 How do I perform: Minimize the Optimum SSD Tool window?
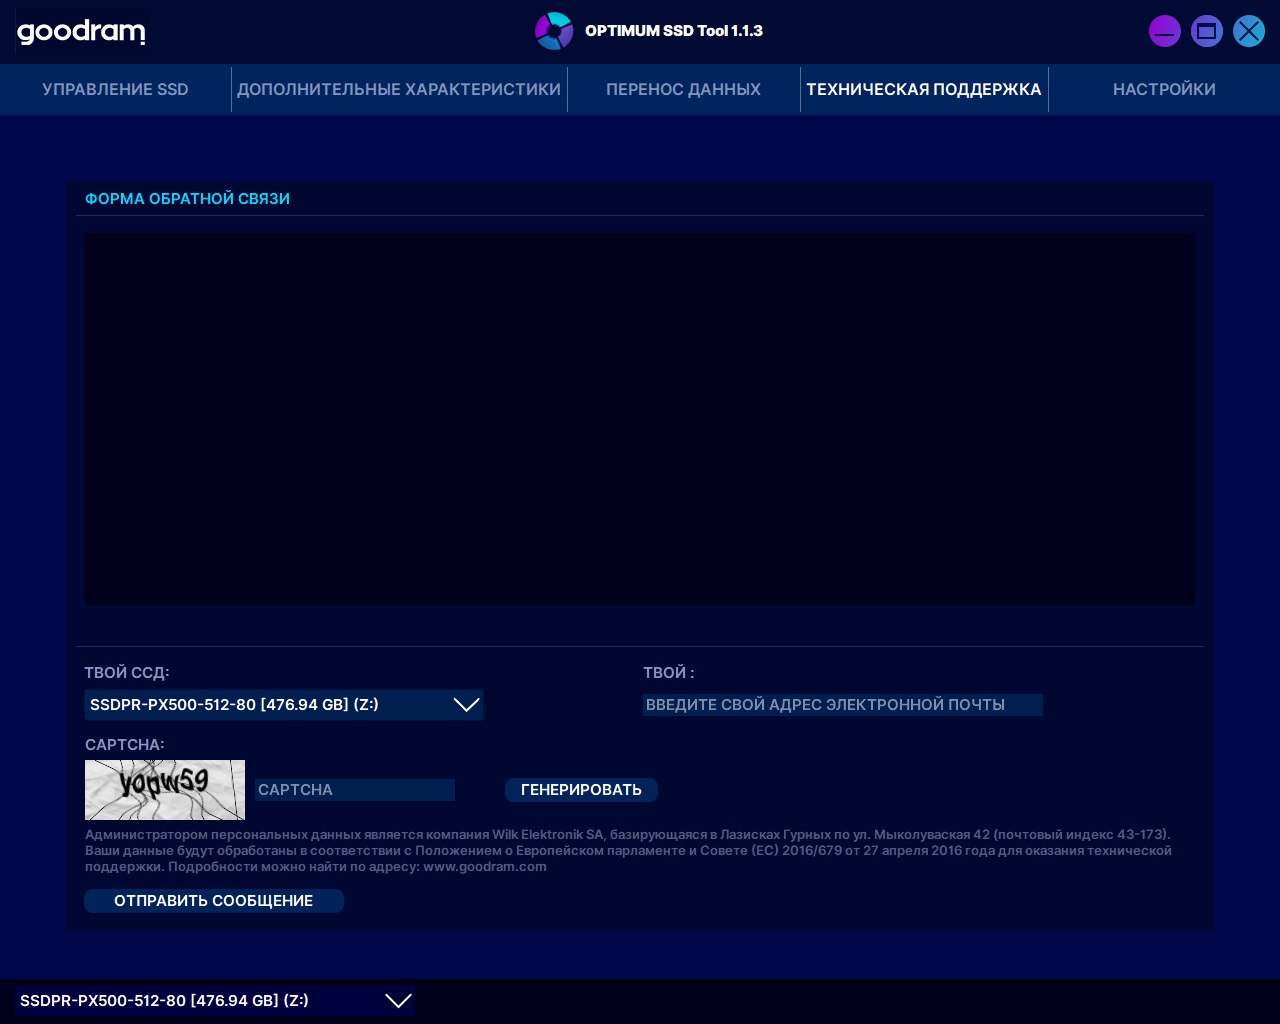[1165, 31]
